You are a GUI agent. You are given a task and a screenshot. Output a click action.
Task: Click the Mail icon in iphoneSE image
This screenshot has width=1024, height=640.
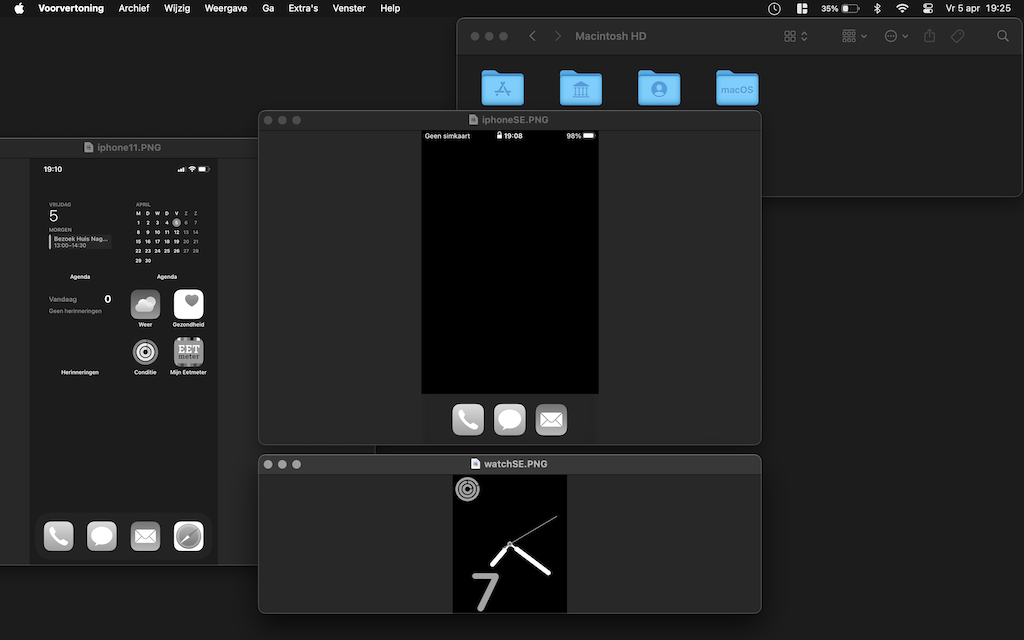(x=551, y=419)
